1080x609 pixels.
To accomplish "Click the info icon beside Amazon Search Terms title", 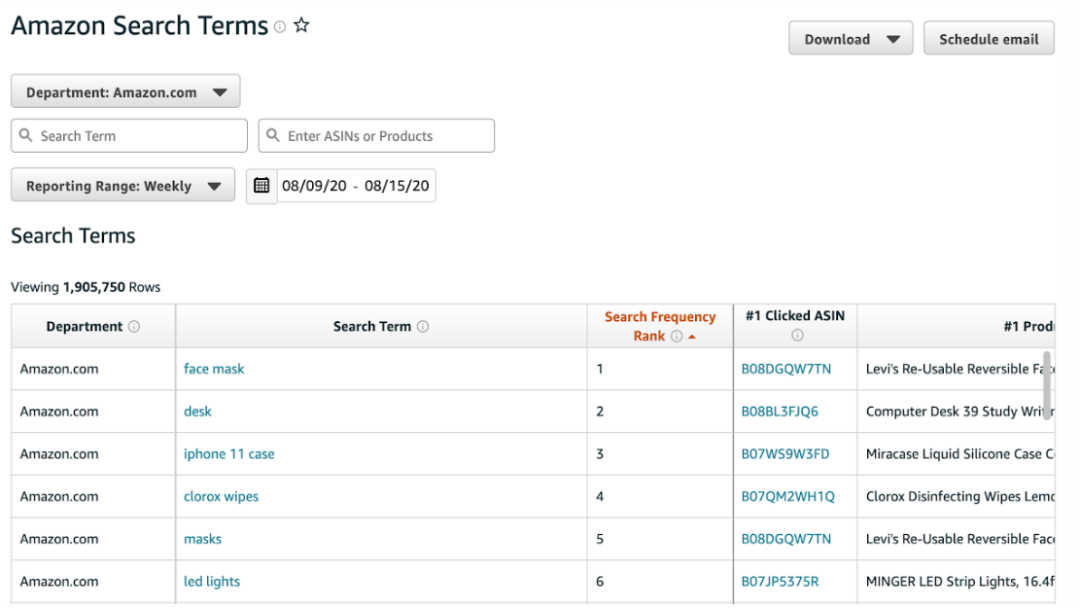I will (280, 27).
